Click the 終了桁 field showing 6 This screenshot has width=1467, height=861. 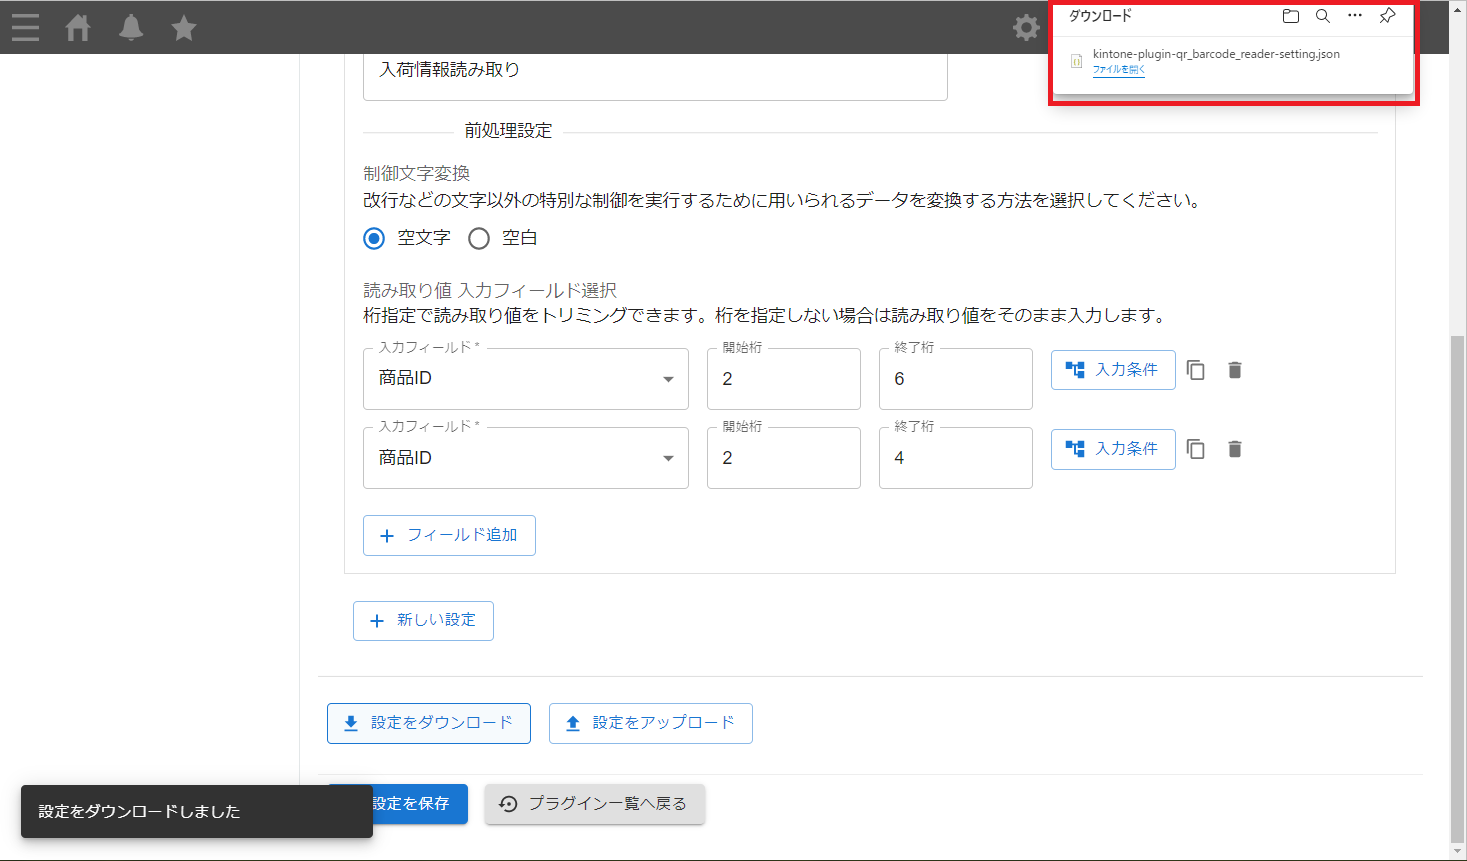click(x=953, y=379)
